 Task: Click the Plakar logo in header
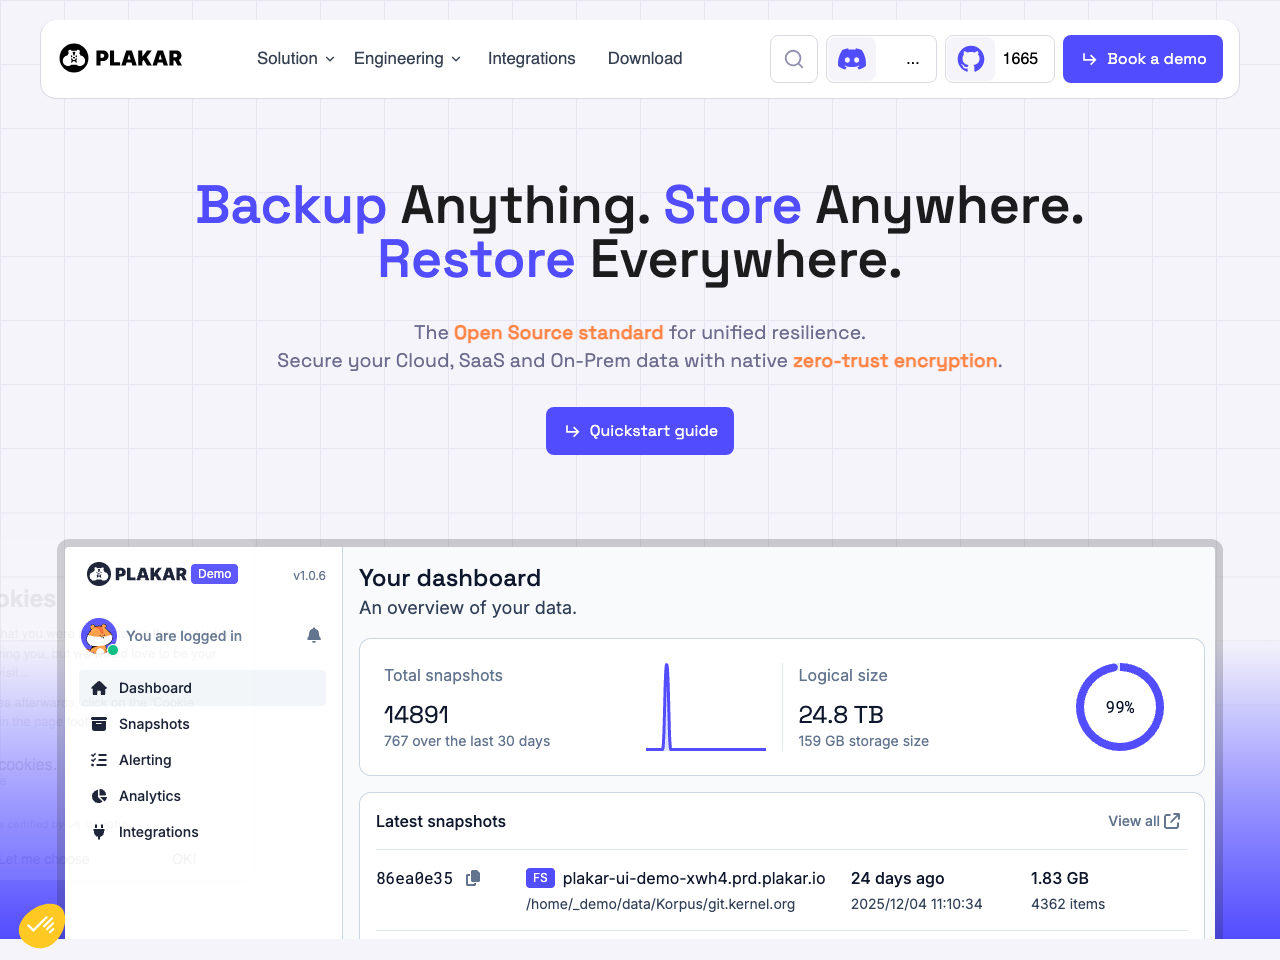point(121,58)
